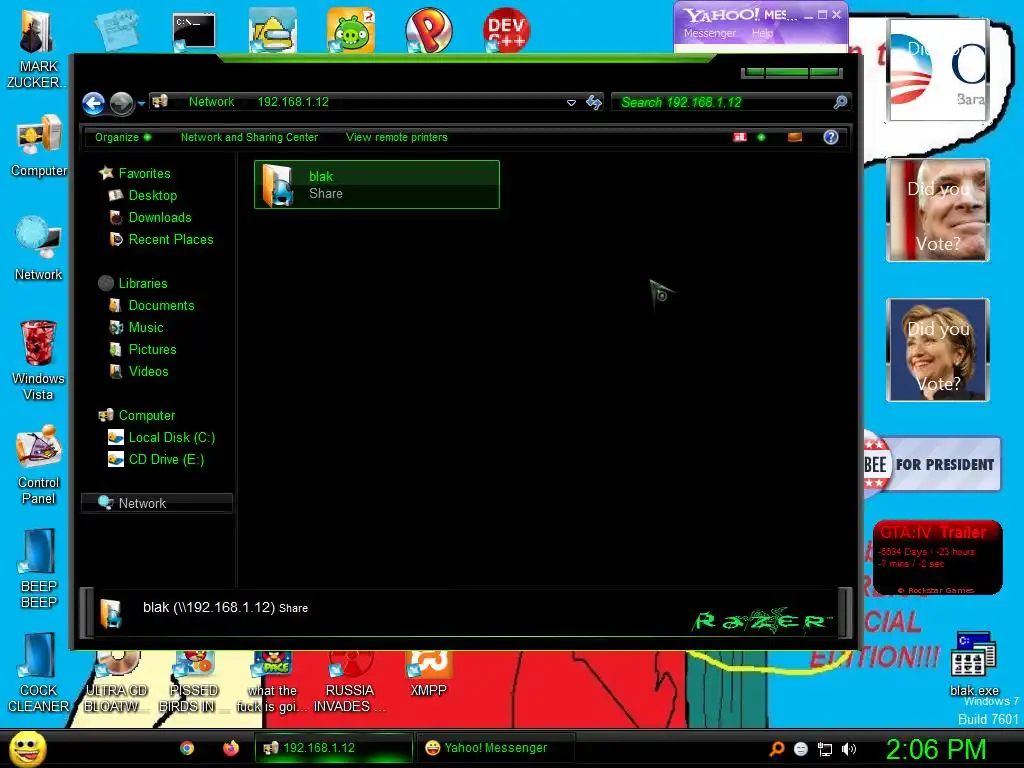The height and width of the screenshot is (768, 1024).
Task: Open the Pictures library
Action: pos(152,349)
